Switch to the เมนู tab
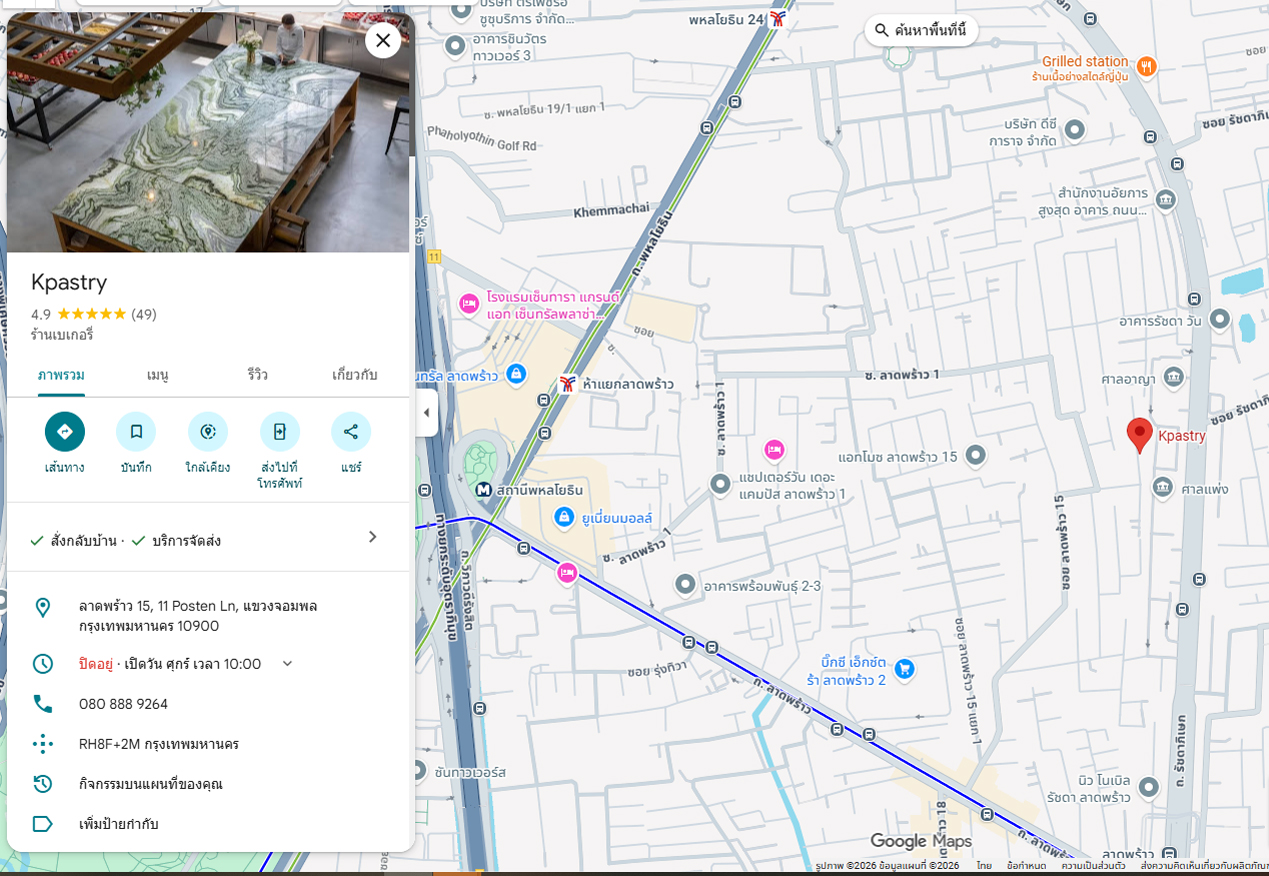This screenshot has width=1269, height=876. pos(157,375)
